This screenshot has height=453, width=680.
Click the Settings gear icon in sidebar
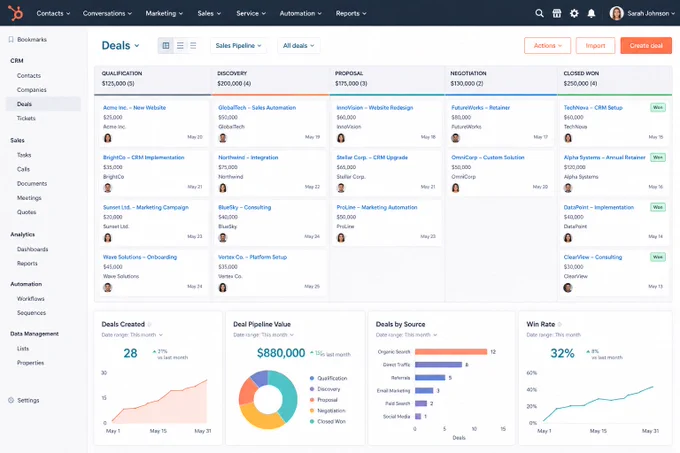tap(11, 400)
